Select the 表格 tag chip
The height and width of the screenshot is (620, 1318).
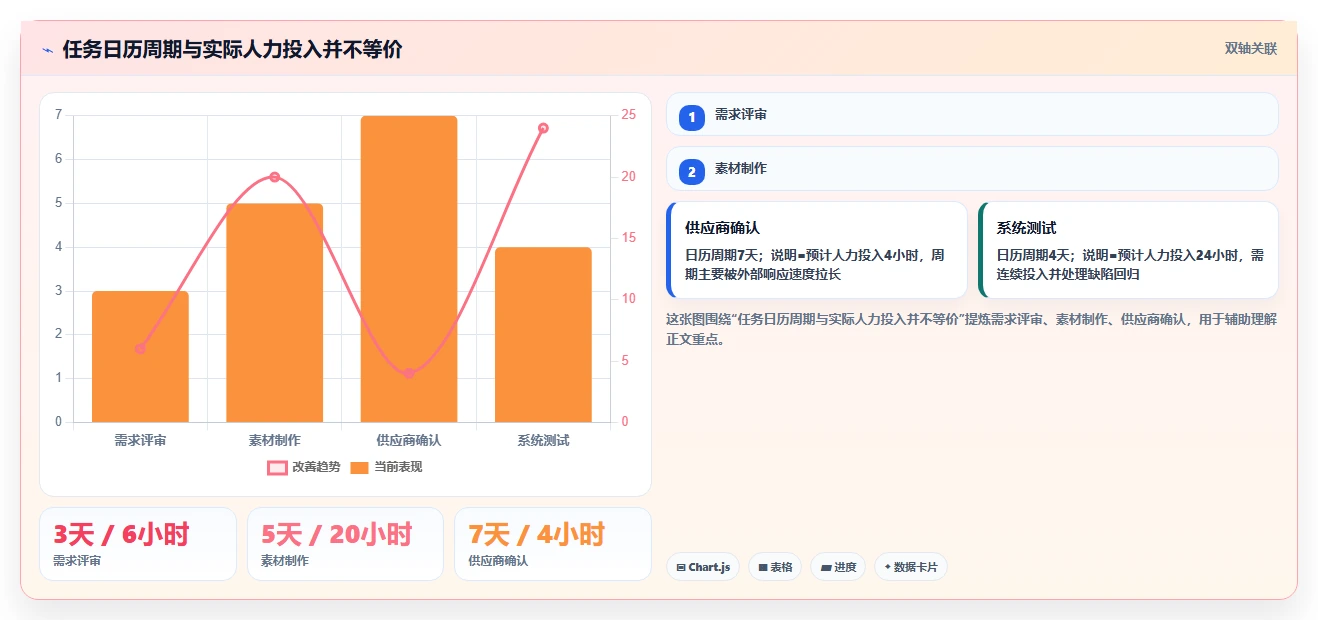(x=775, y=567)
